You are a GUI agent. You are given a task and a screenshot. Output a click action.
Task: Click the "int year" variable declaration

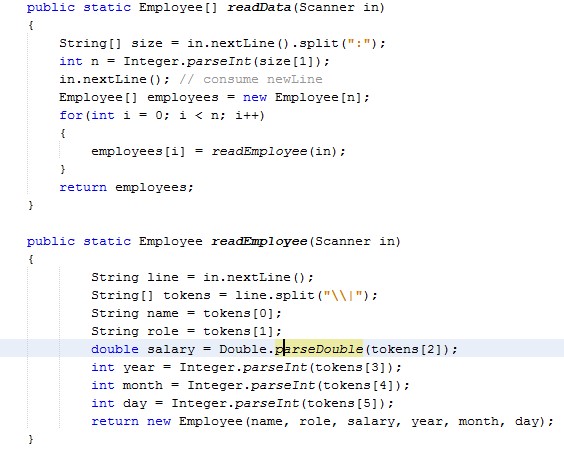(x=123, y=367)
